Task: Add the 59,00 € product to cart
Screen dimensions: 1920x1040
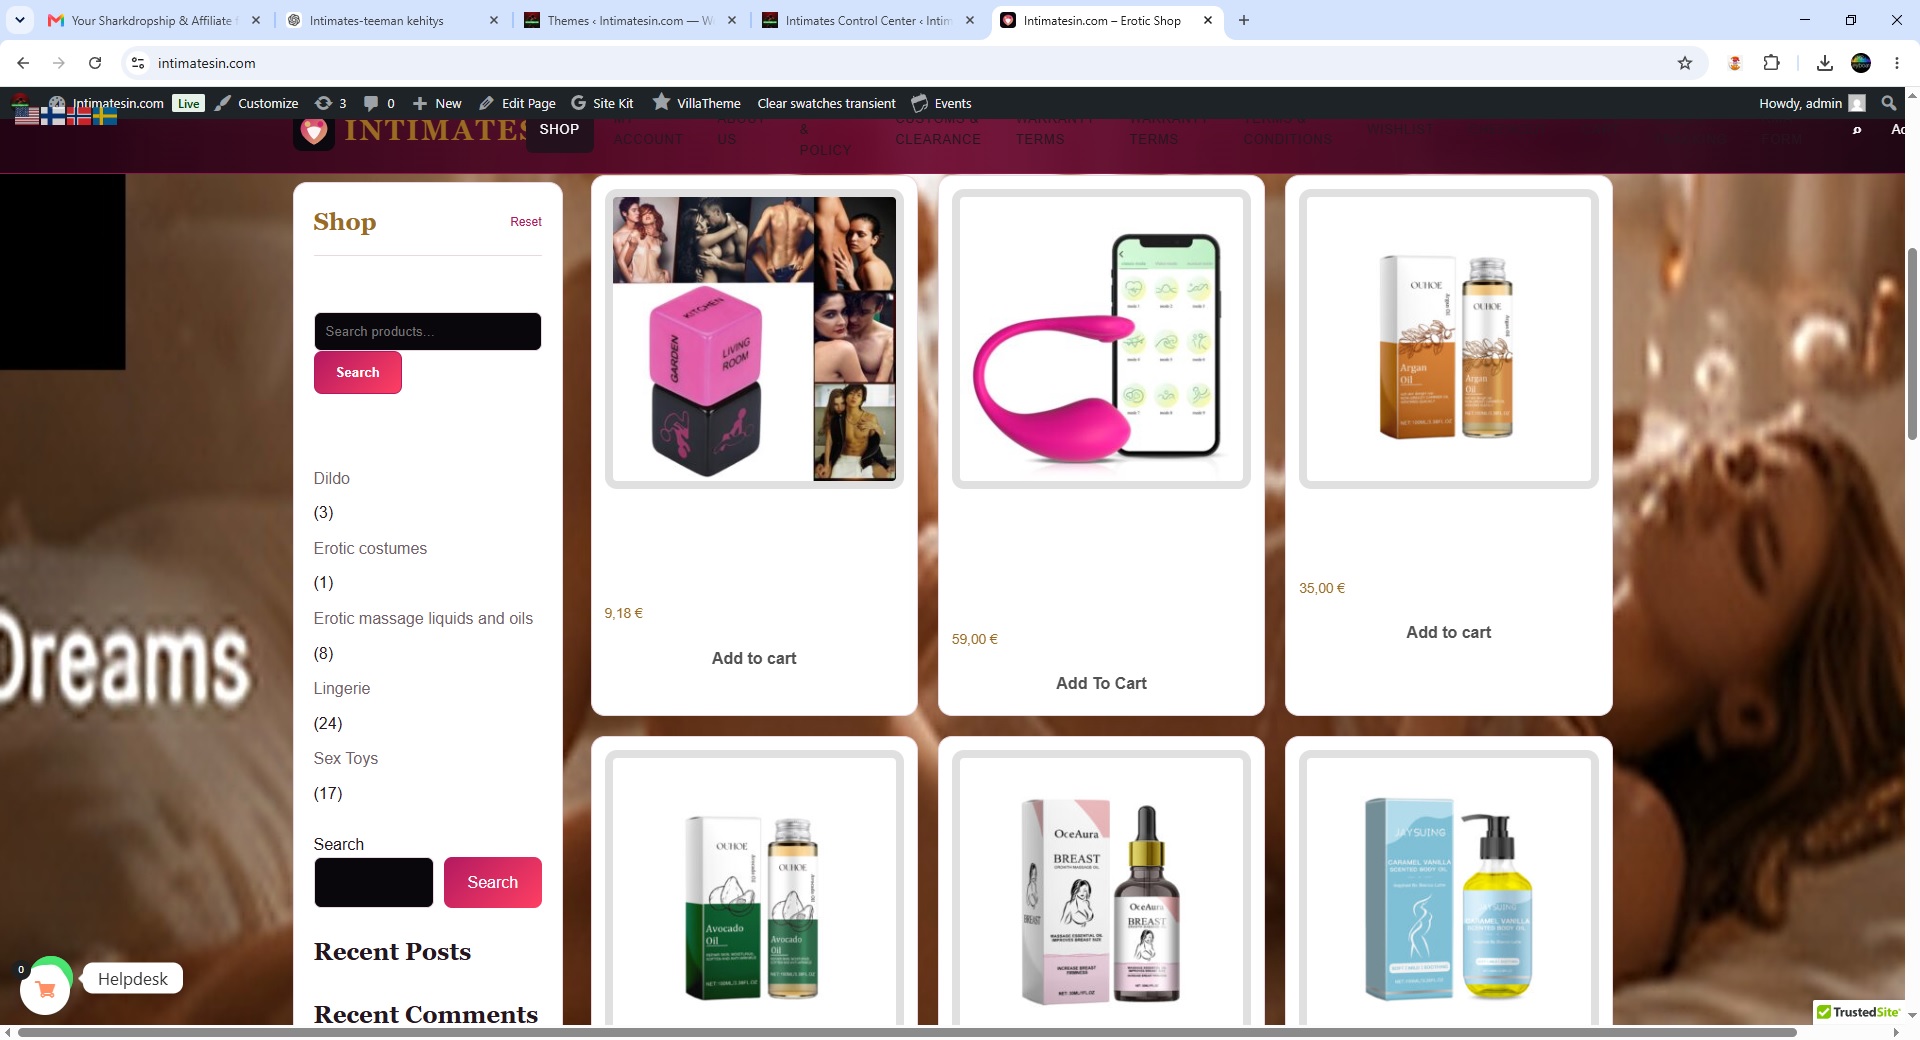Action: (x=1101, y=683)
